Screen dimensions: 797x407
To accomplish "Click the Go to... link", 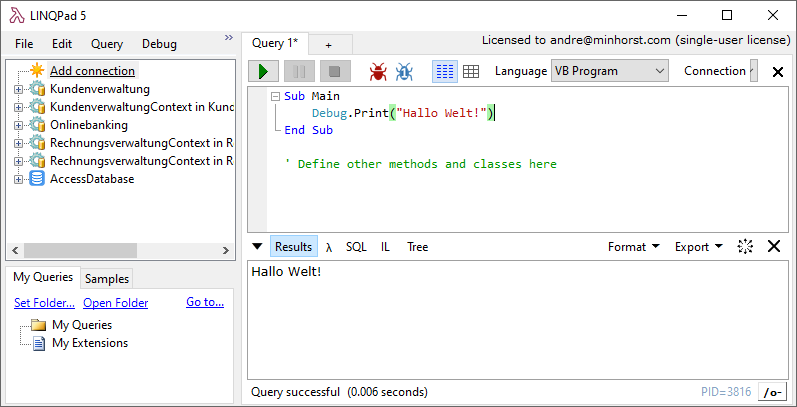I will (205, 302).
